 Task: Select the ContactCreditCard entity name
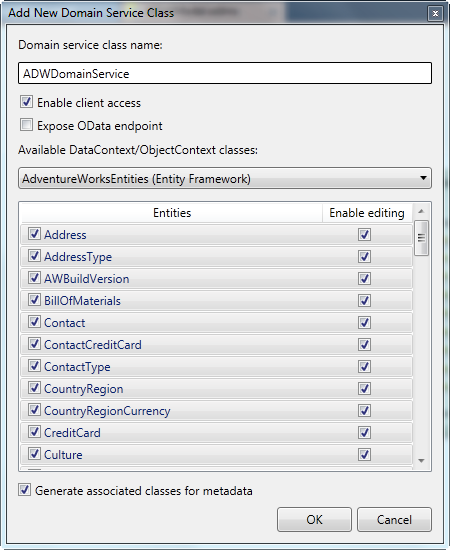93,345
